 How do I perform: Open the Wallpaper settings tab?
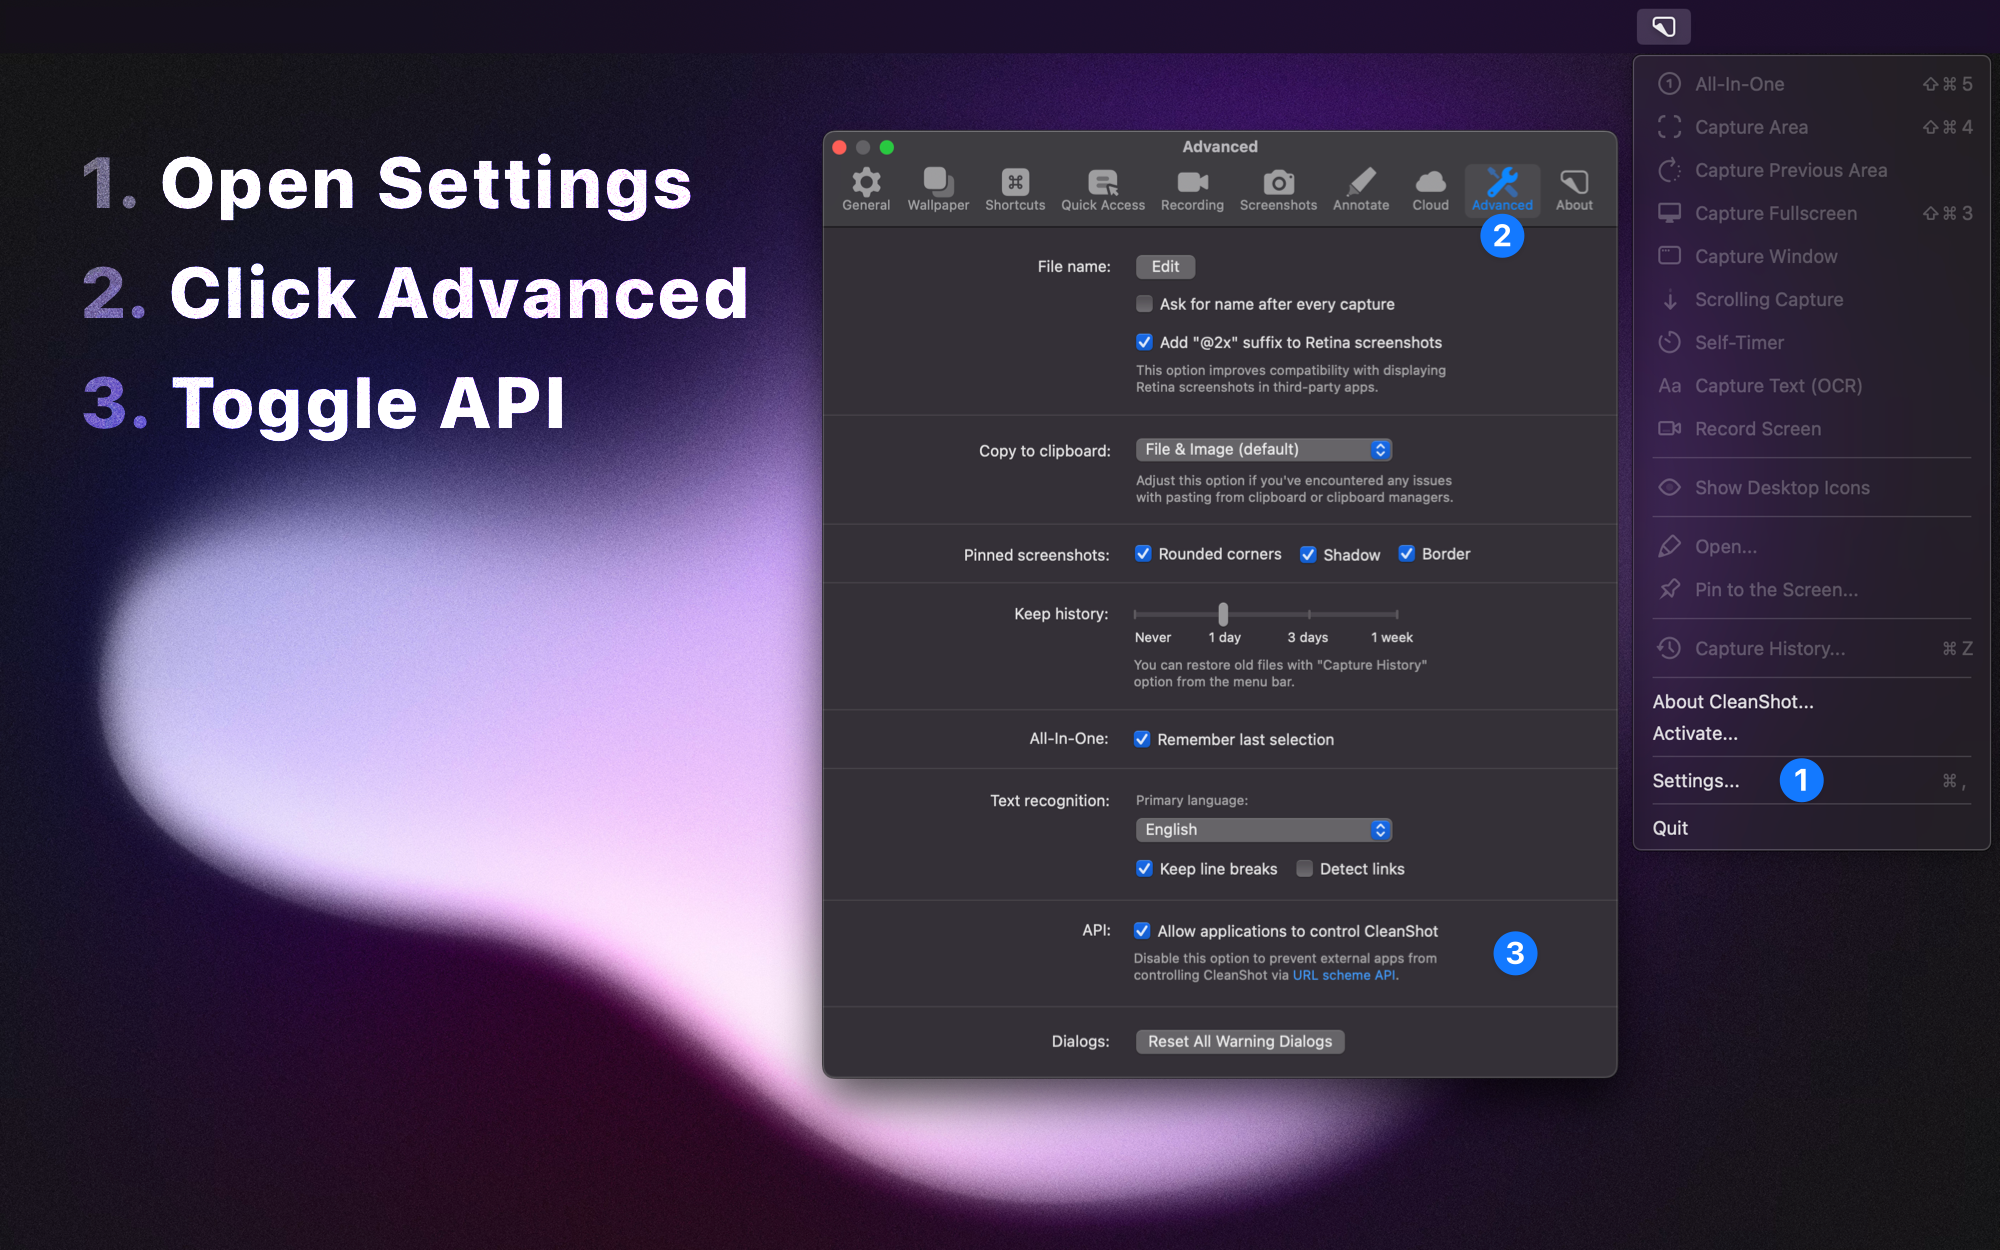pos(938,189)
